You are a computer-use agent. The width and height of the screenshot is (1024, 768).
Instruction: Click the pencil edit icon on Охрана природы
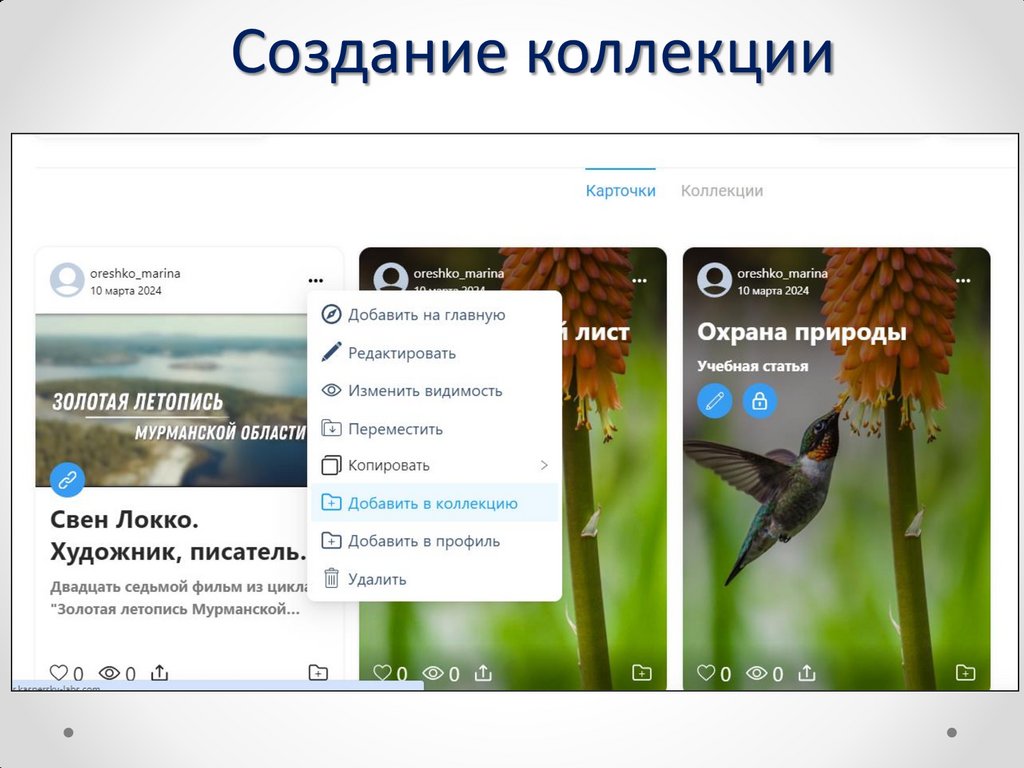(x=714, y=400)
